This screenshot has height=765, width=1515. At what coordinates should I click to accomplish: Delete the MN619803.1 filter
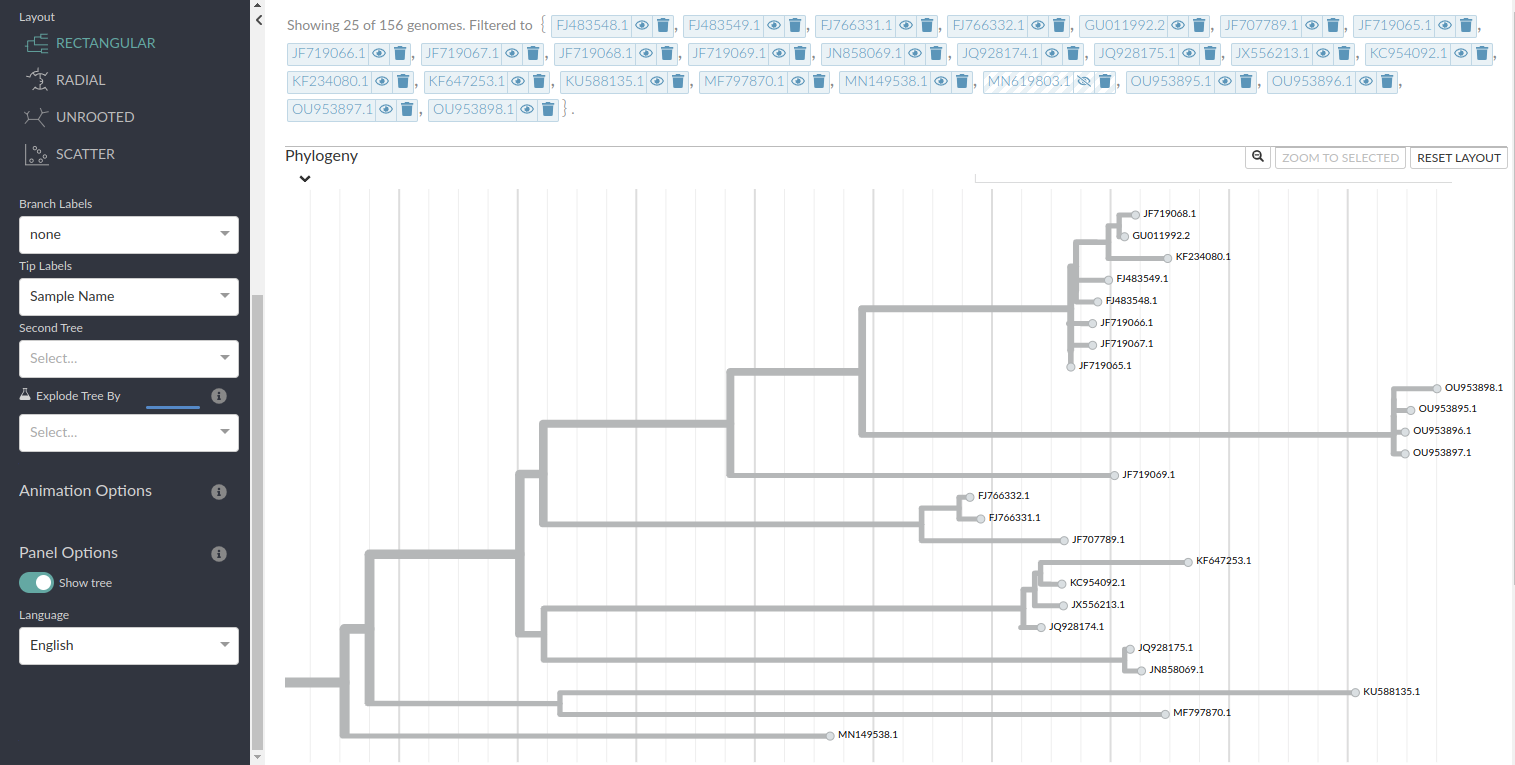(1105, 81)
